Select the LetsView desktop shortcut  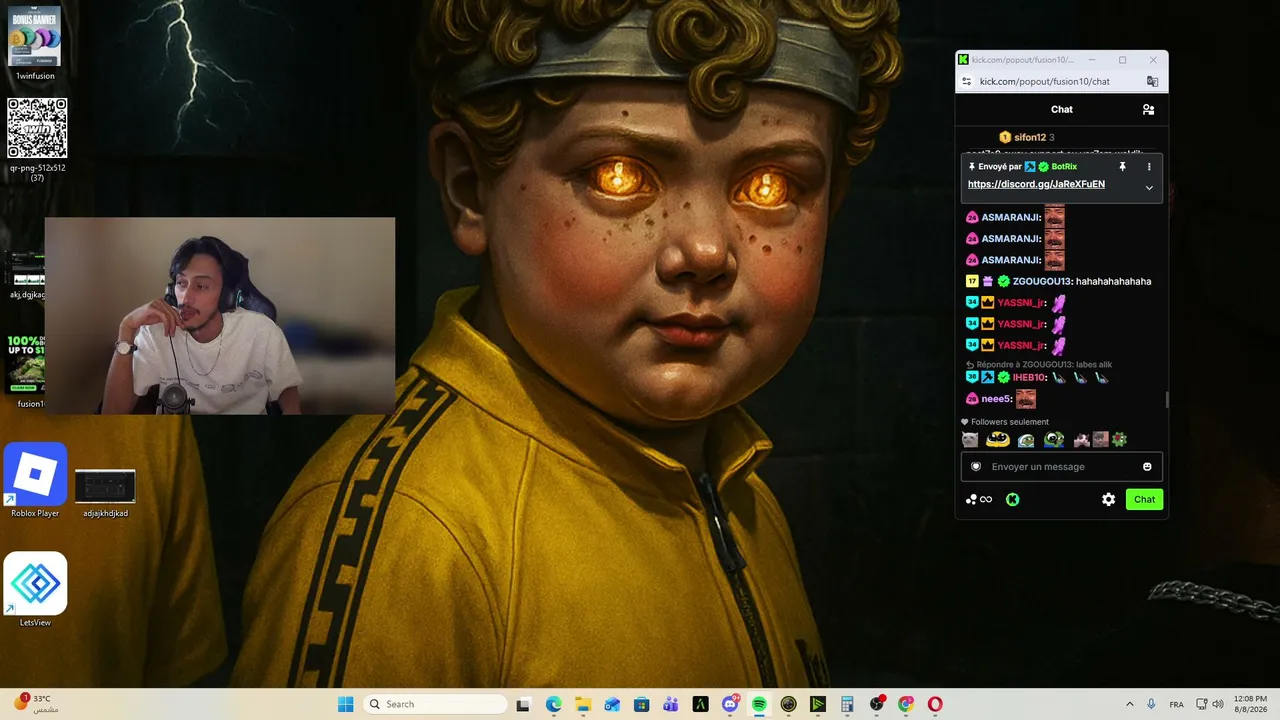35,590
